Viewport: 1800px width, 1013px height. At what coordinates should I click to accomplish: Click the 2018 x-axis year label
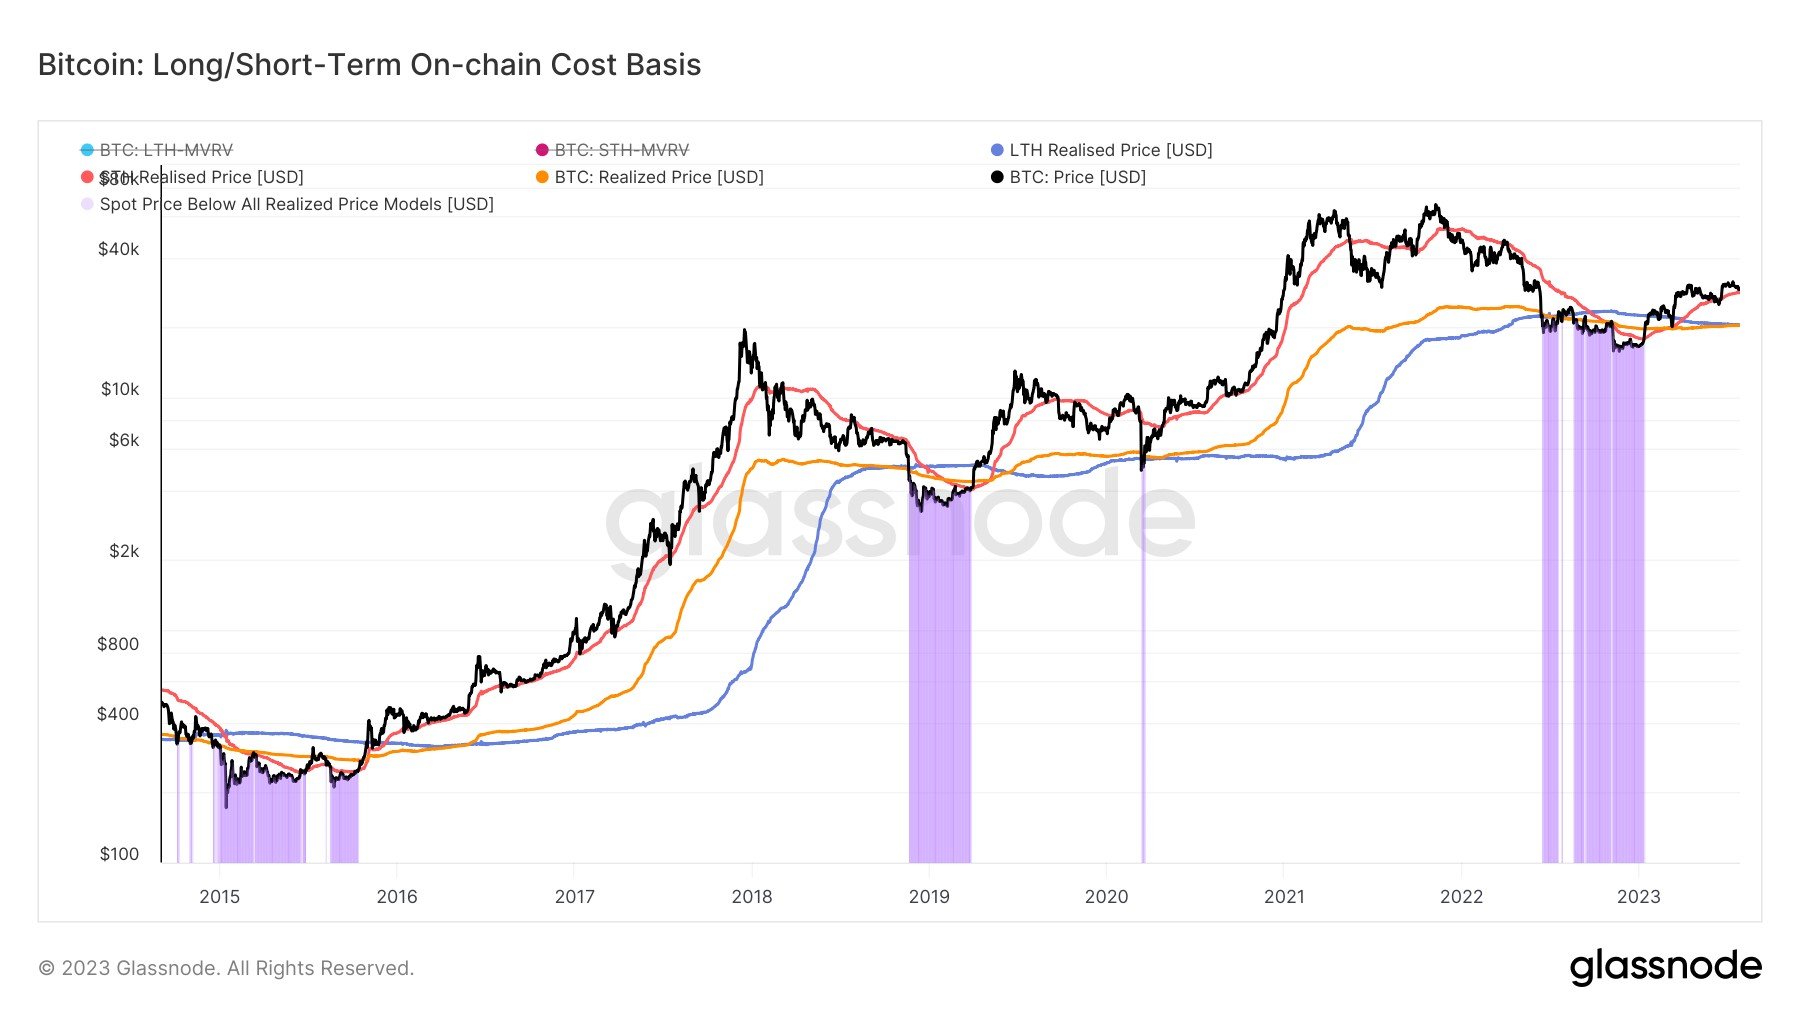(752, 897)
